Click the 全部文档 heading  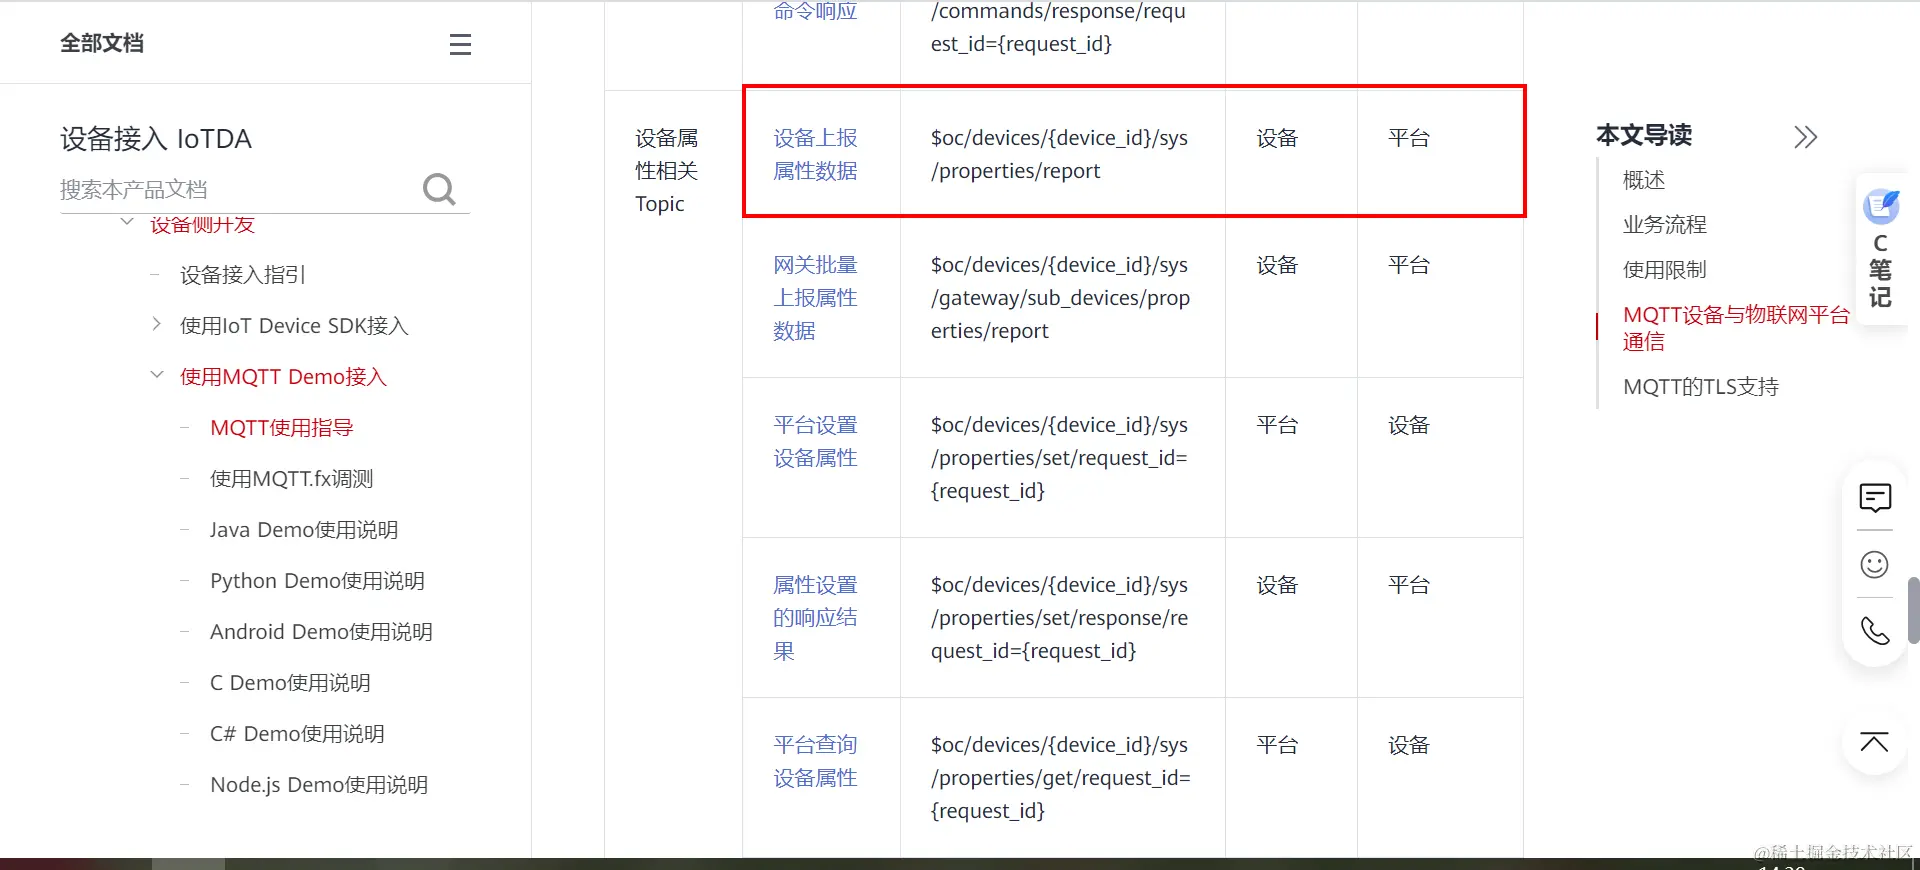coord(102,43)
